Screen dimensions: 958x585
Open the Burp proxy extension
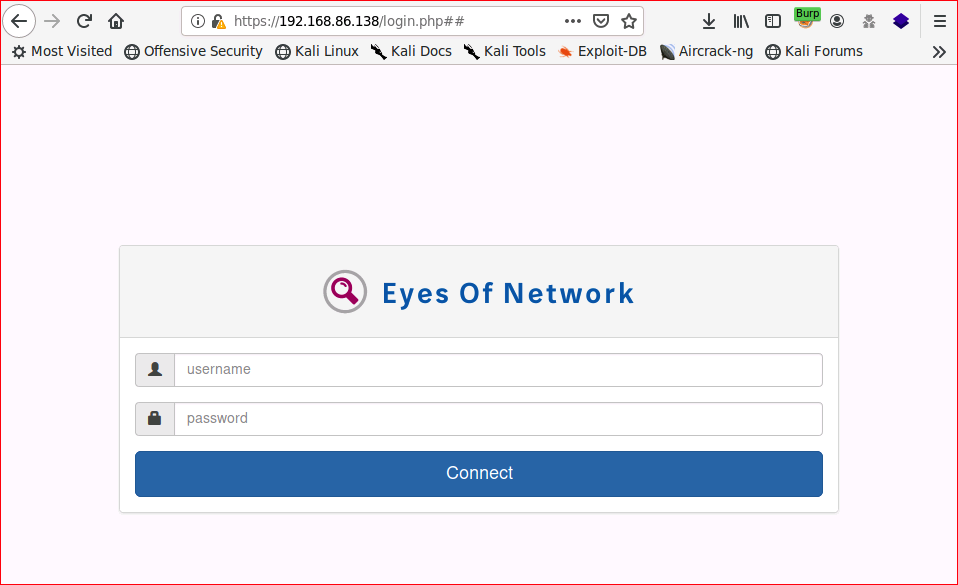[806, 19]
